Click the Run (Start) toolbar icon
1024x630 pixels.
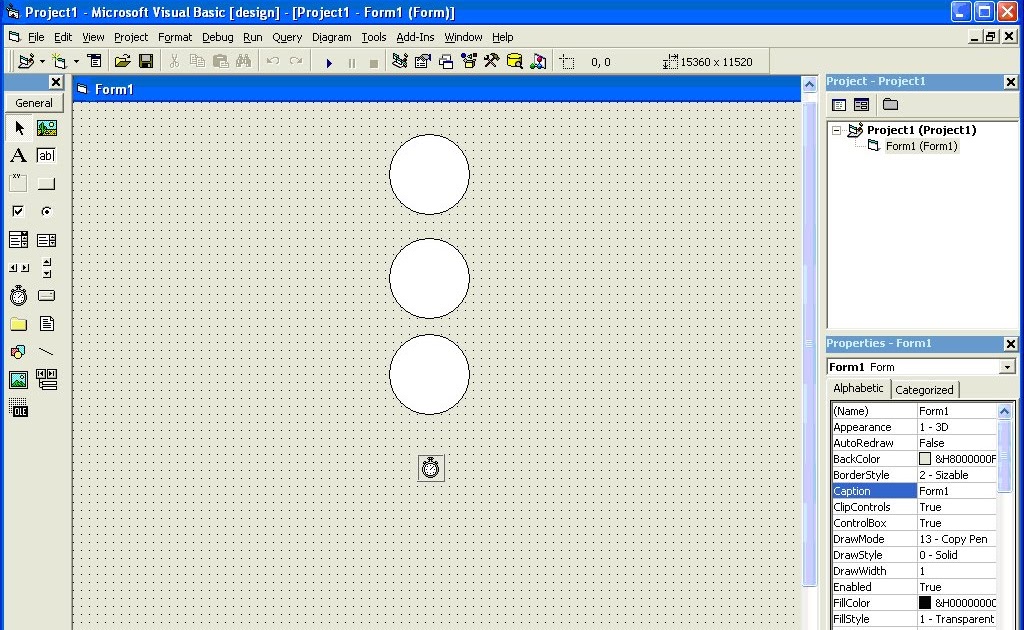[329, 61]
